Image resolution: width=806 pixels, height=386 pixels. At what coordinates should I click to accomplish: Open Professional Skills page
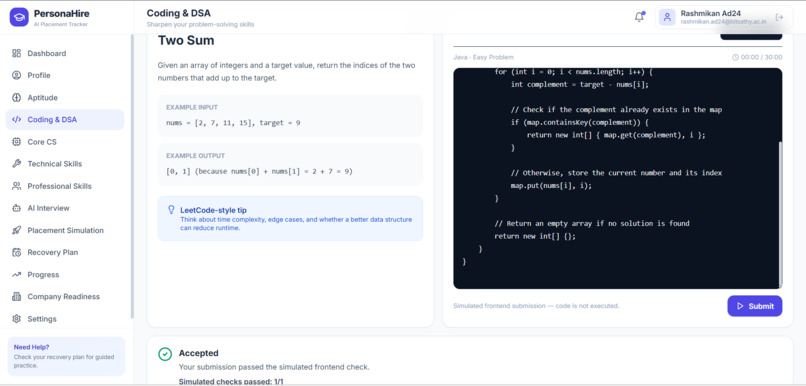(x=65, y=186)
